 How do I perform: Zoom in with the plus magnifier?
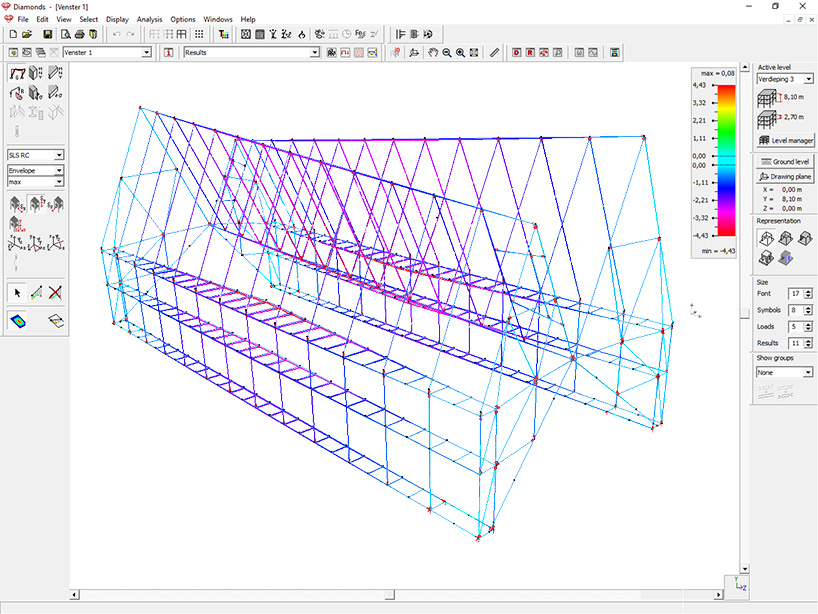[x=460, y=52]
